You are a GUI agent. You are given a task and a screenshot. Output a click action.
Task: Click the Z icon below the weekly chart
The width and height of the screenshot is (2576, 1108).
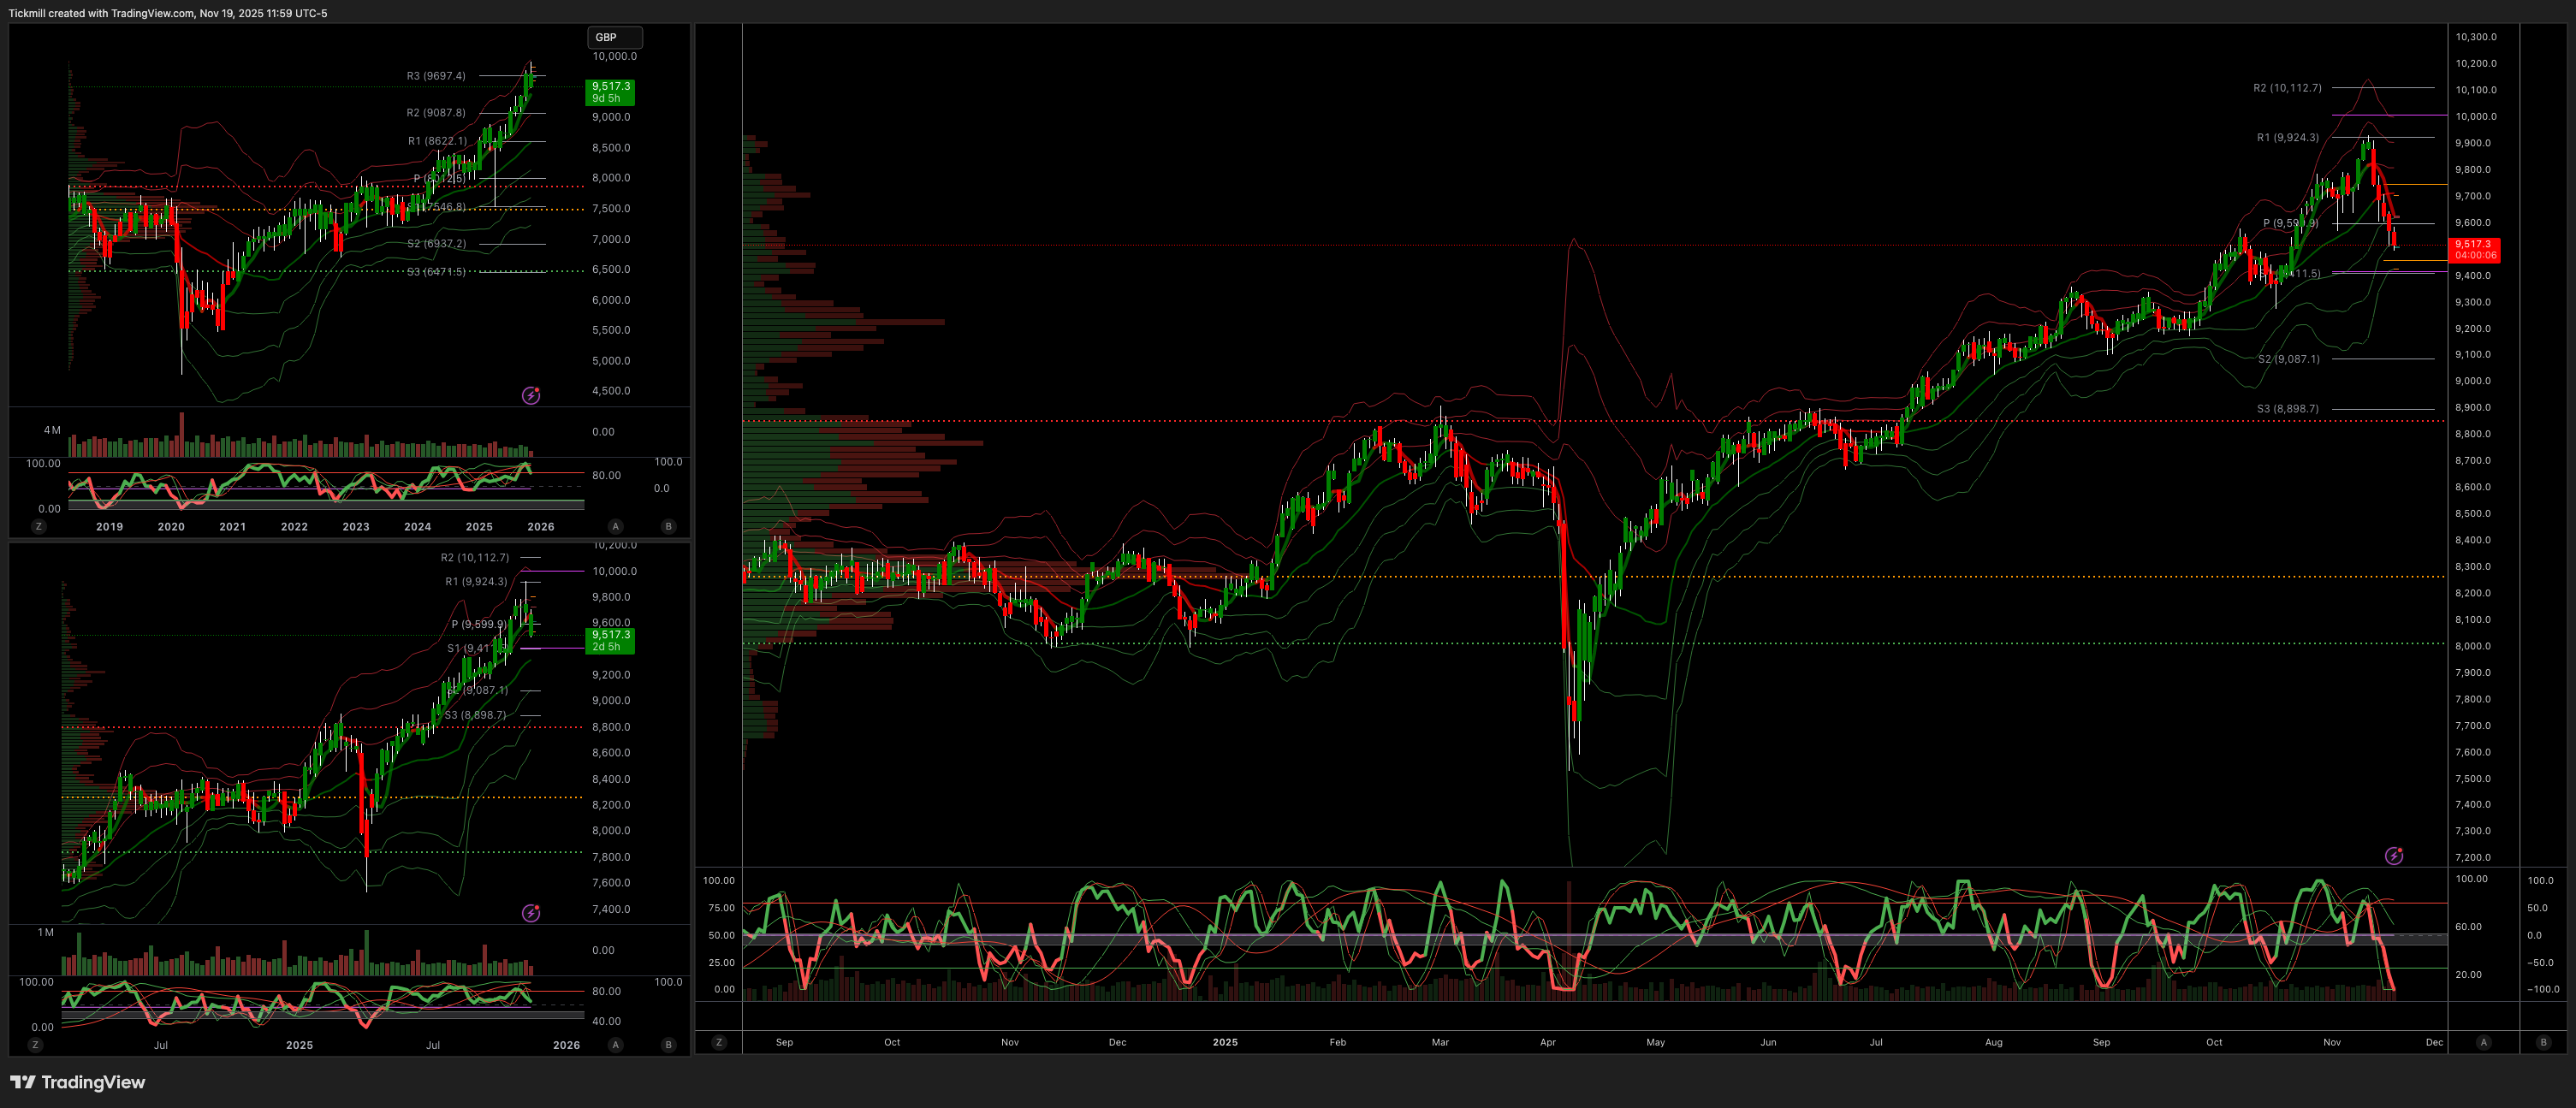(x=36, y=1044)
